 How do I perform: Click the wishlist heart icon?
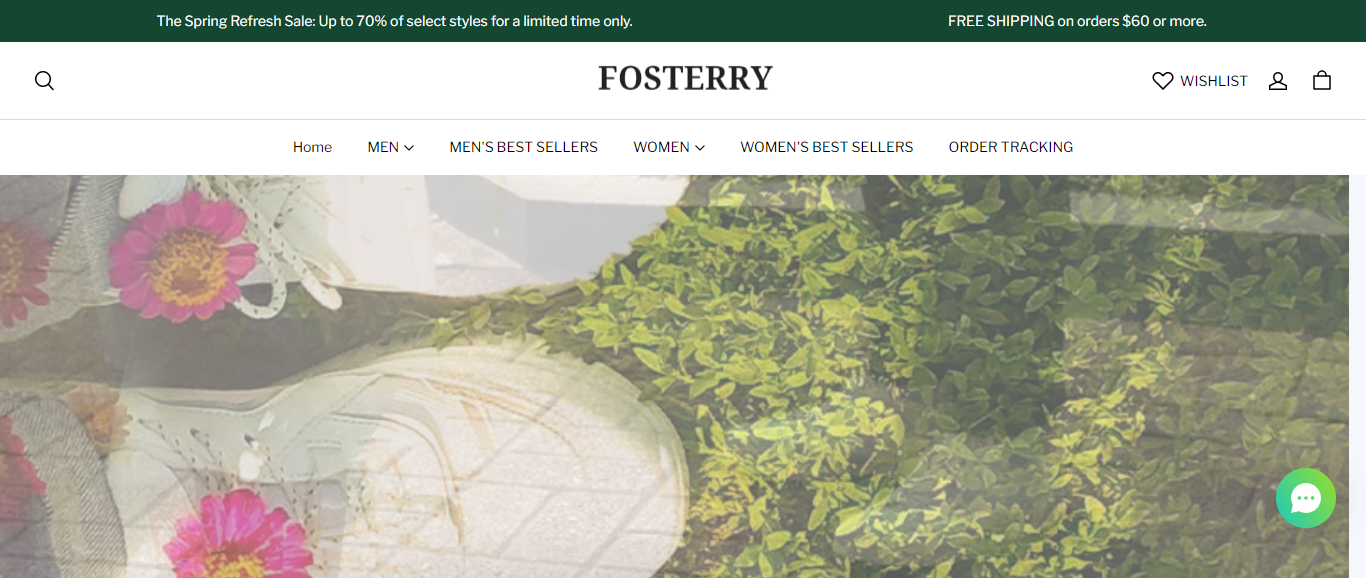[1162, 81]
